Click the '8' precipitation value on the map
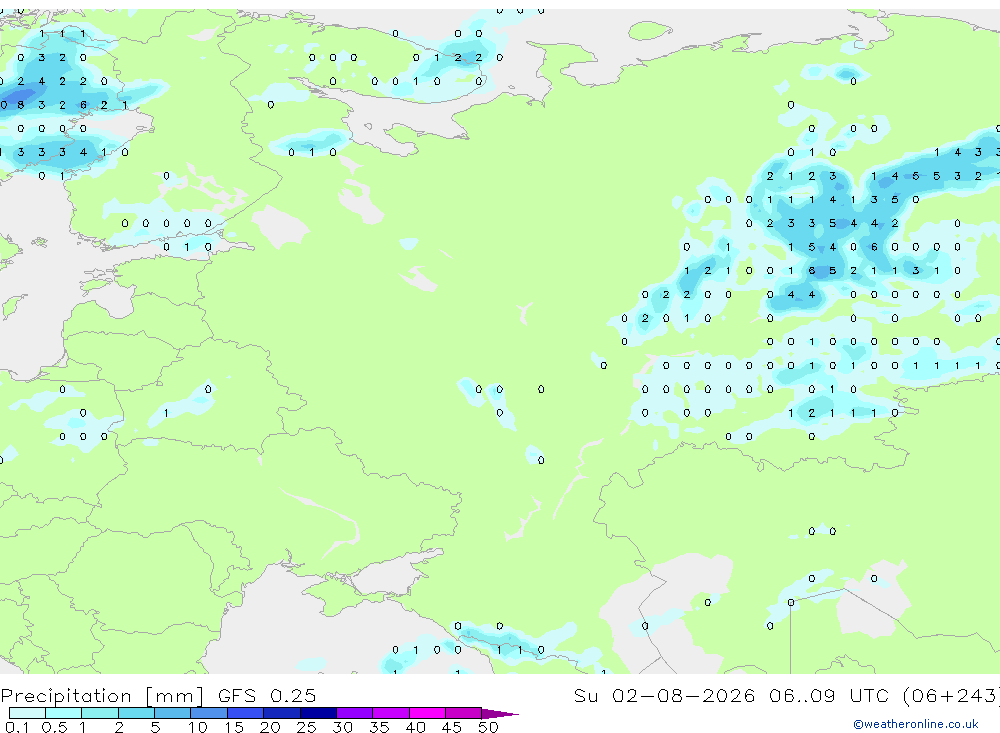The width and height of the screenshot is (1000, 733). pyautogui.click(x=21, y=105)
